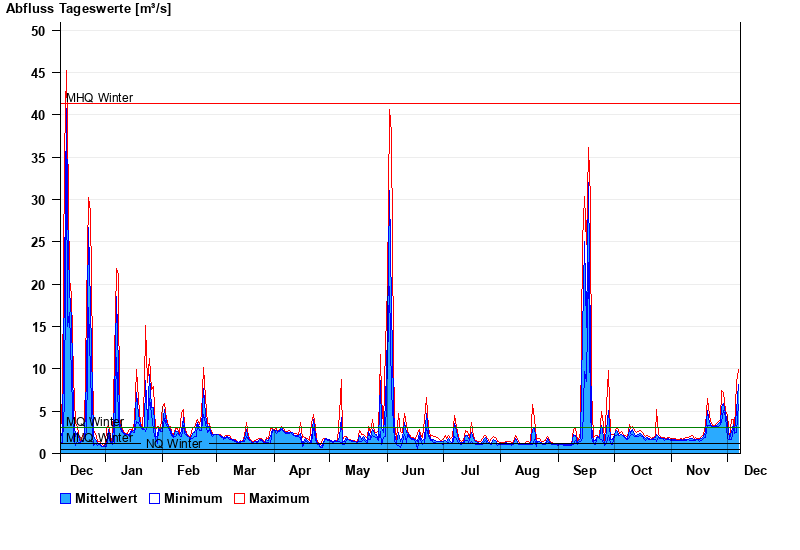Click the tip of the September maximum peak
Viewport: 800px width, 550px height.
pyautogui.click(x=588, y=148)
